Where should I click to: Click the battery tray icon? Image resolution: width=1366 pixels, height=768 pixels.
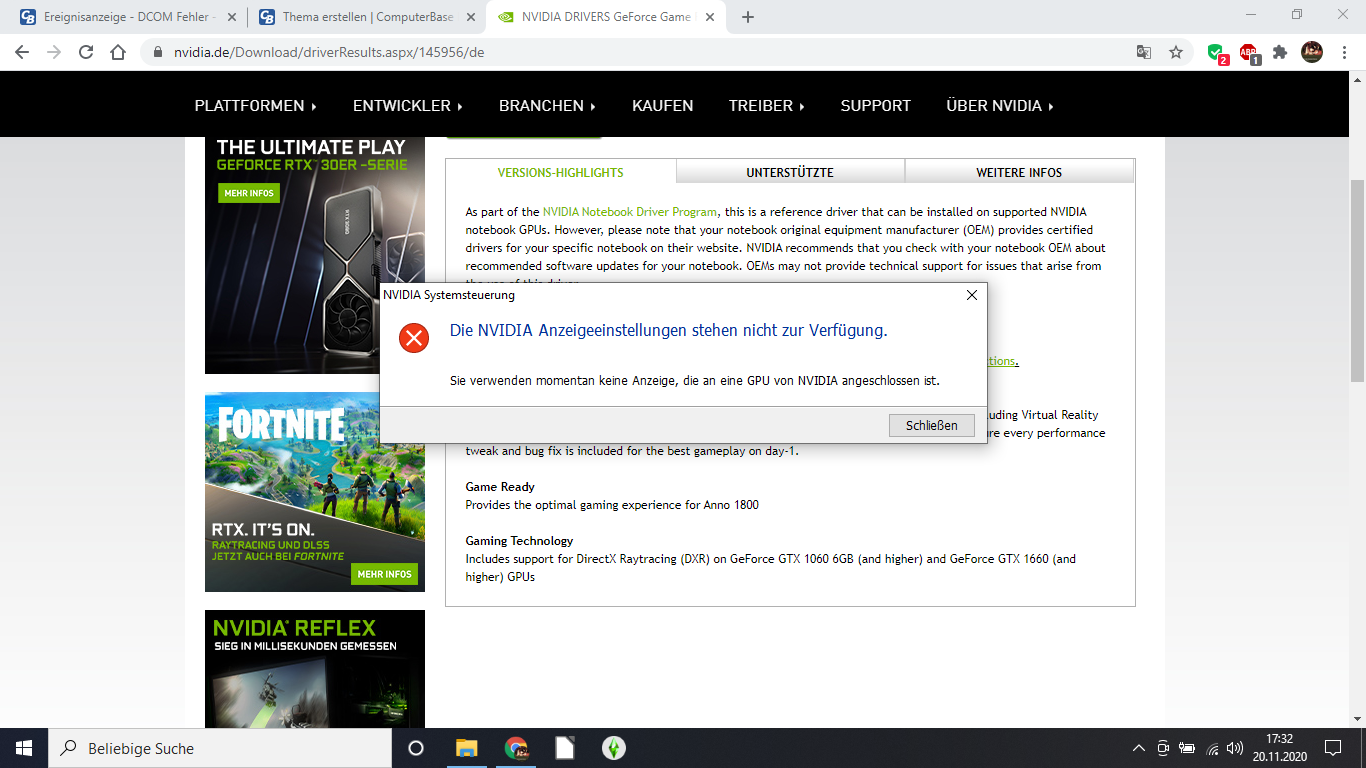(1188, 748)
